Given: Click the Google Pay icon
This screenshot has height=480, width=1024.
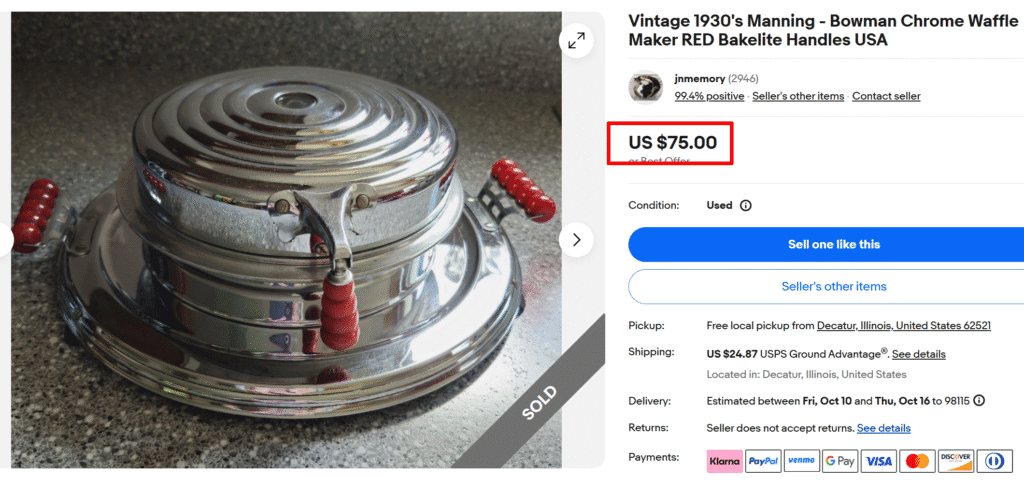Looking at the screenshot, I should 840,461.
